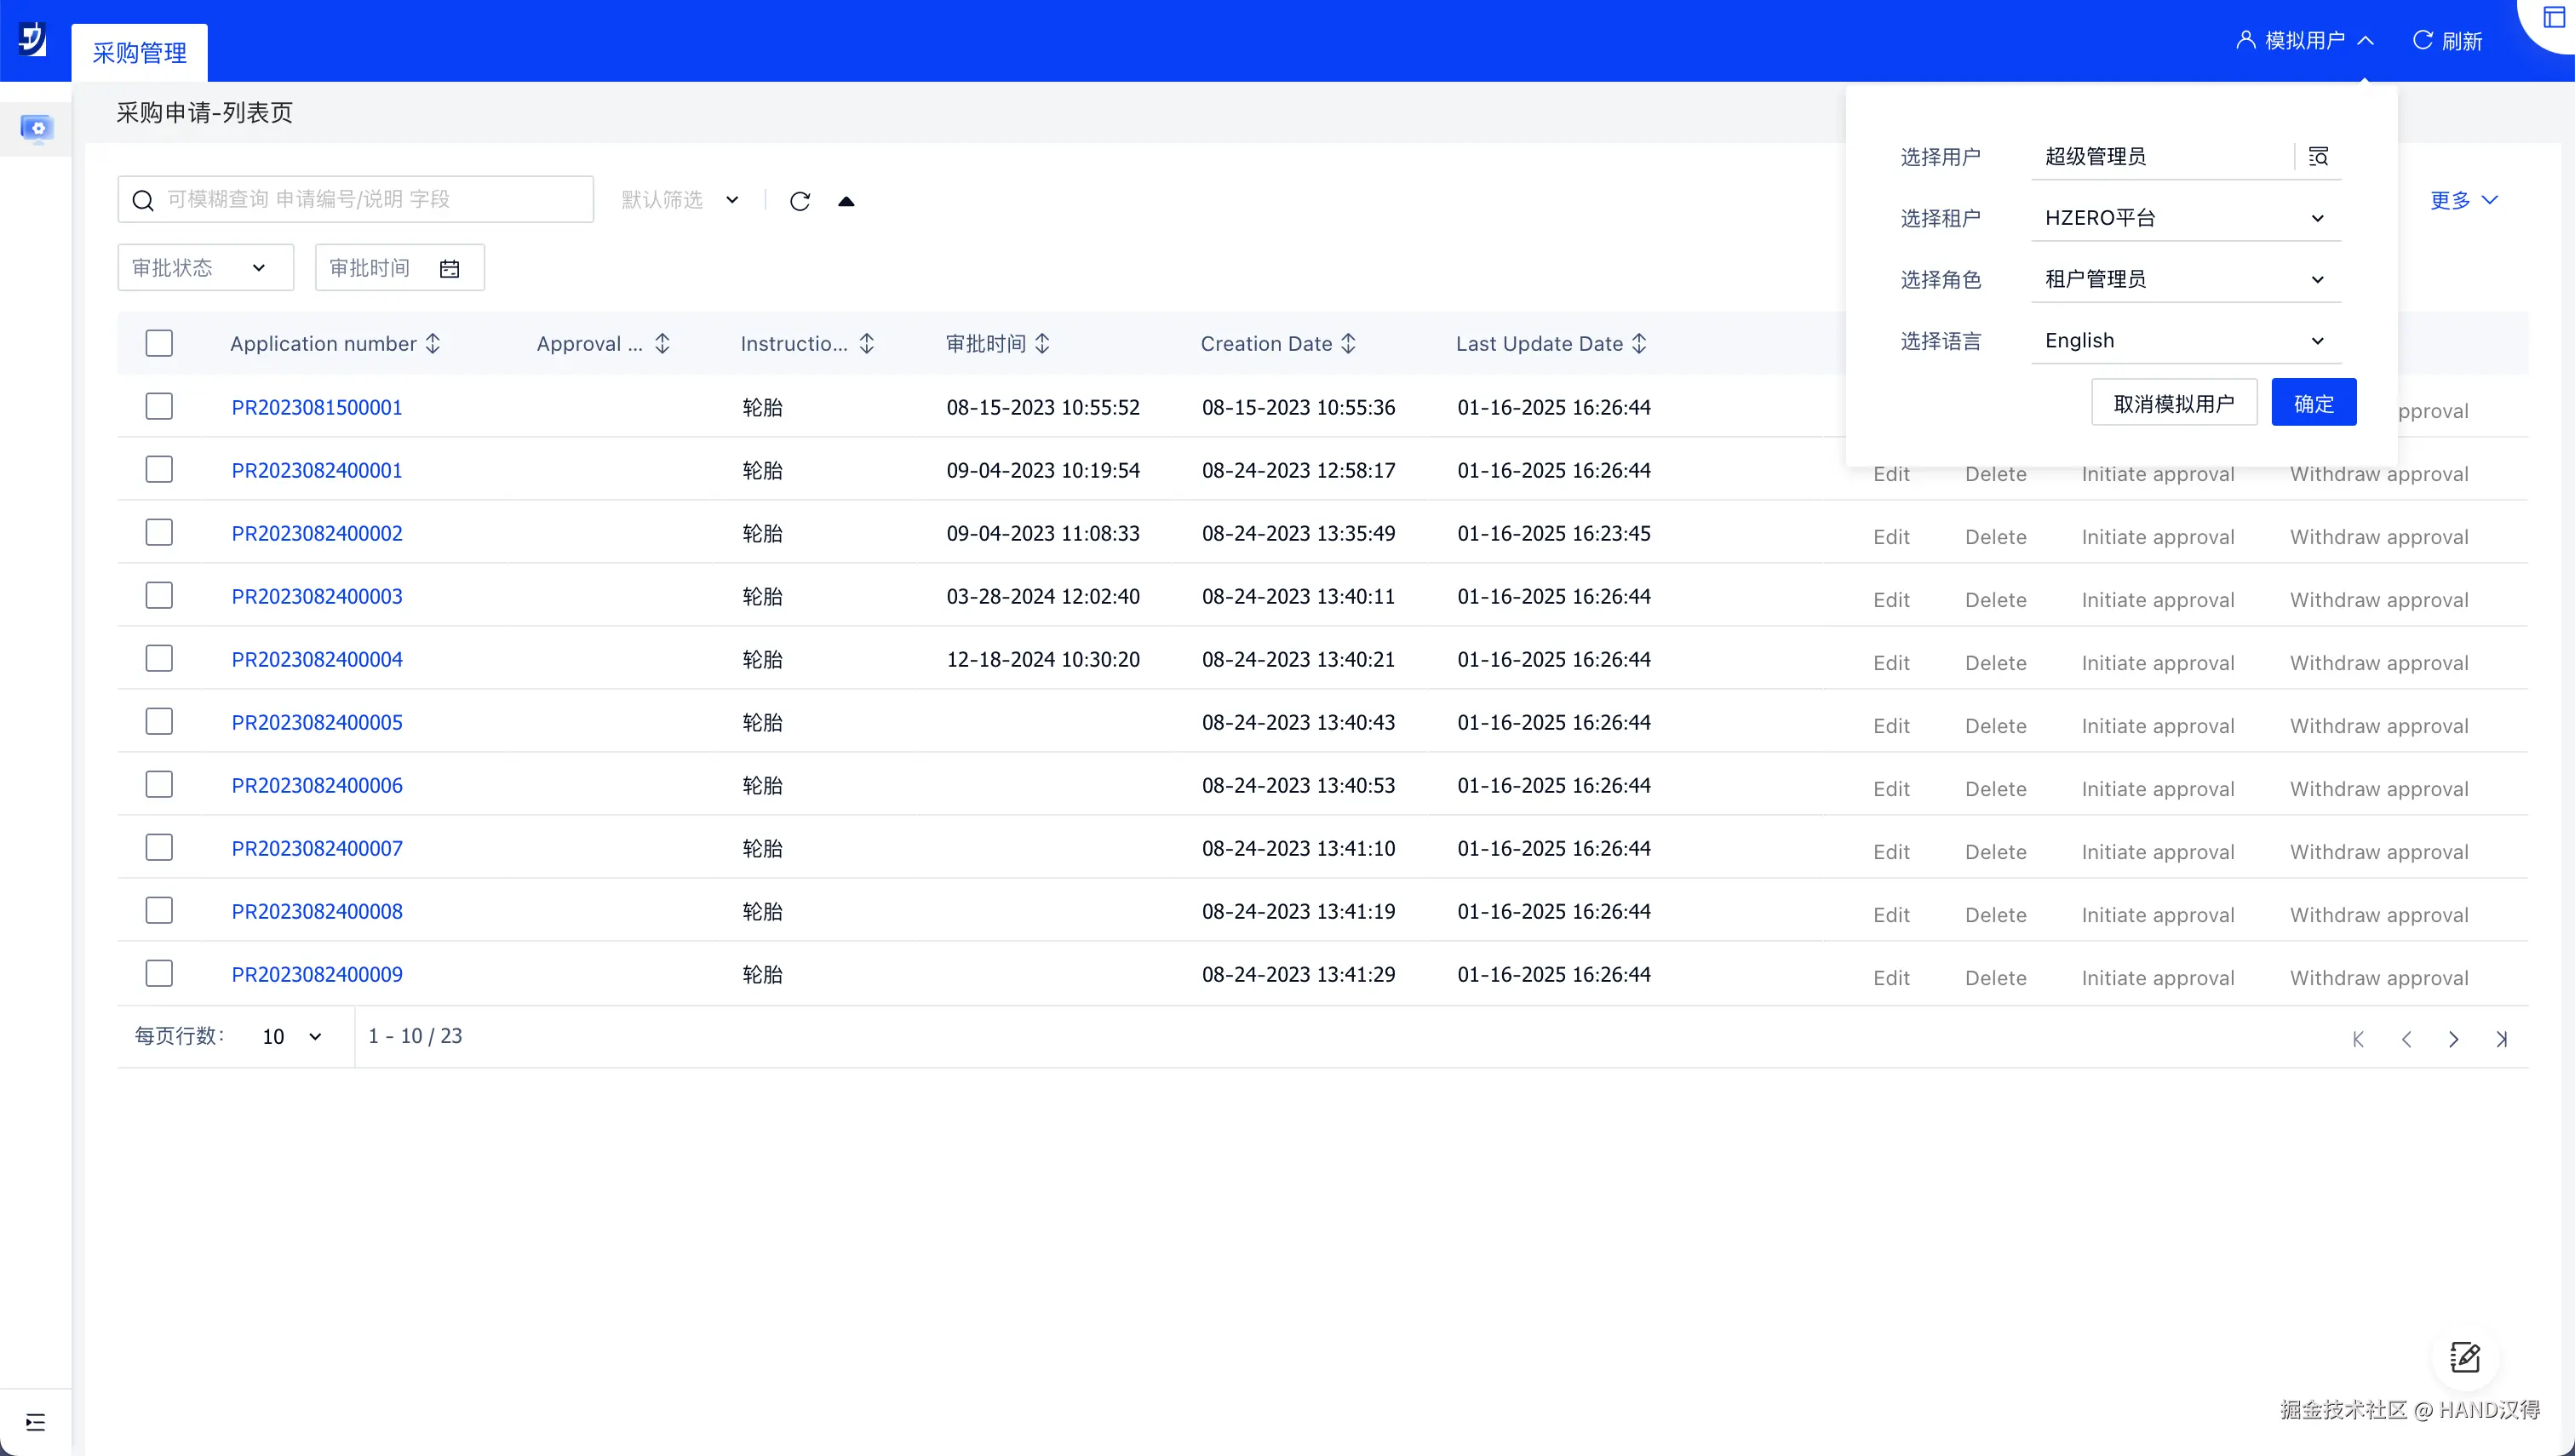
Task: Click the fuzzy search input field
Action: click(x=370, y=199)
